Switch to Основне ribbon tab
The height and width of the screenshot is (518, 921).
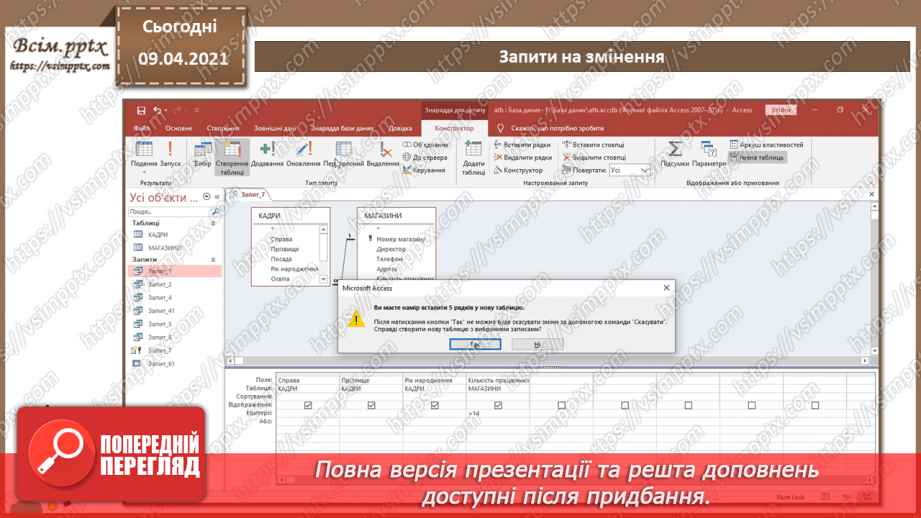179,128
